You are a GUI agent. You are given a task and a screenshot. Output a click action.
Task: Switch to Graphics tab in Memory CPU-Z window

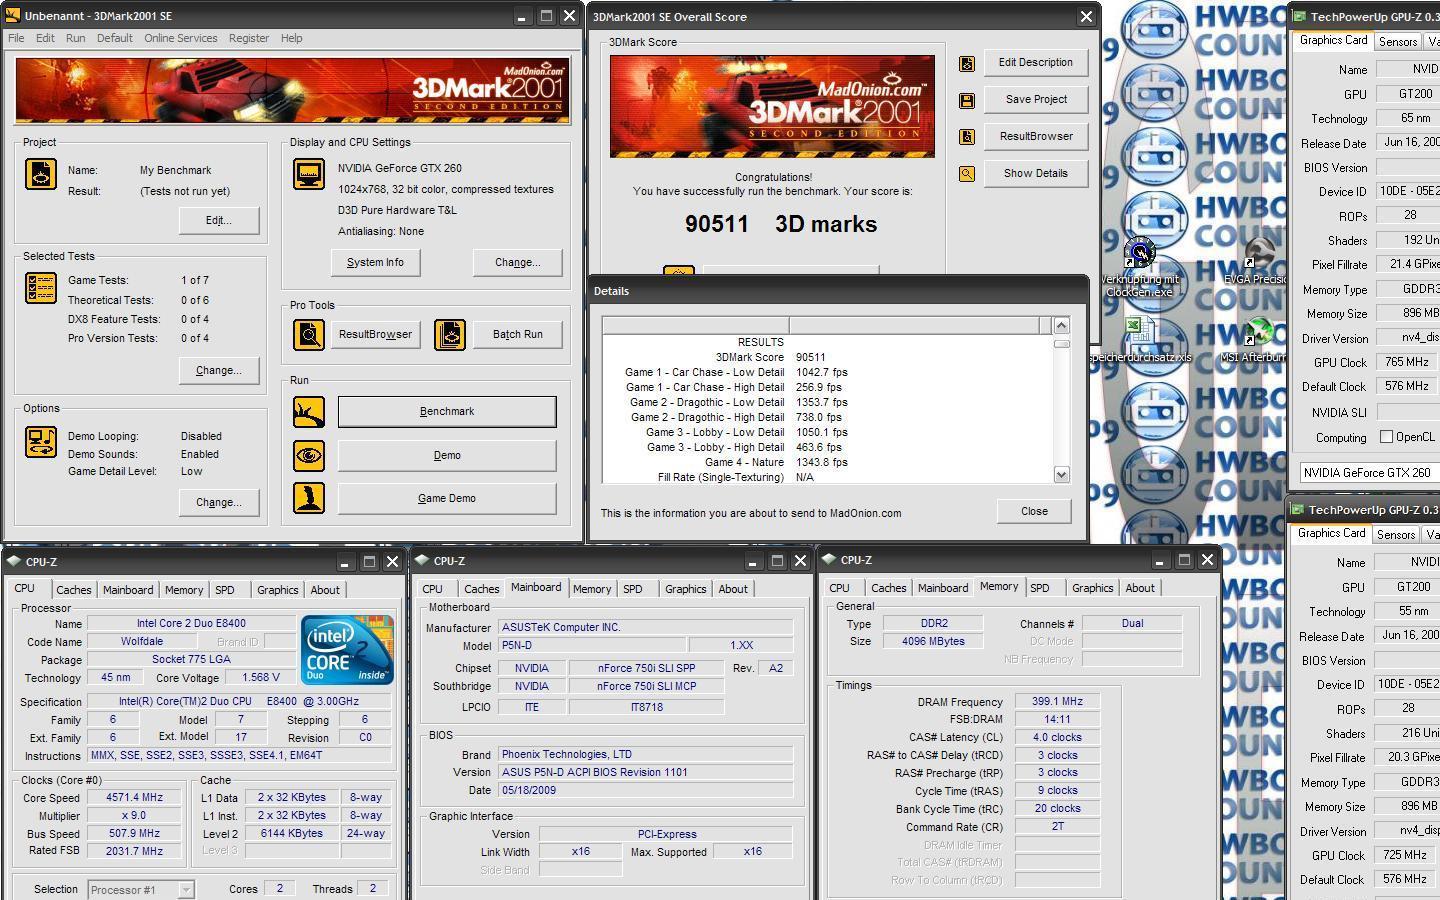point(1092,588)
